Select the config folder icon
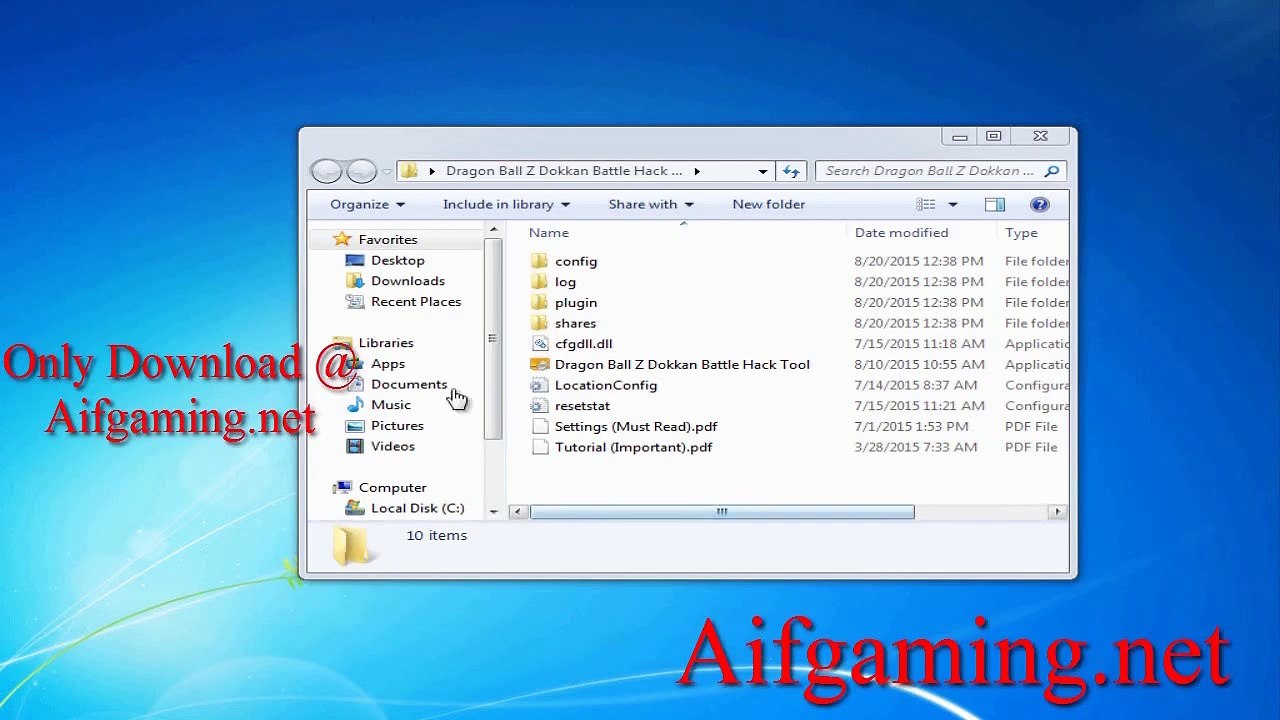The image size is (1280, 720). tap(540, 261)
